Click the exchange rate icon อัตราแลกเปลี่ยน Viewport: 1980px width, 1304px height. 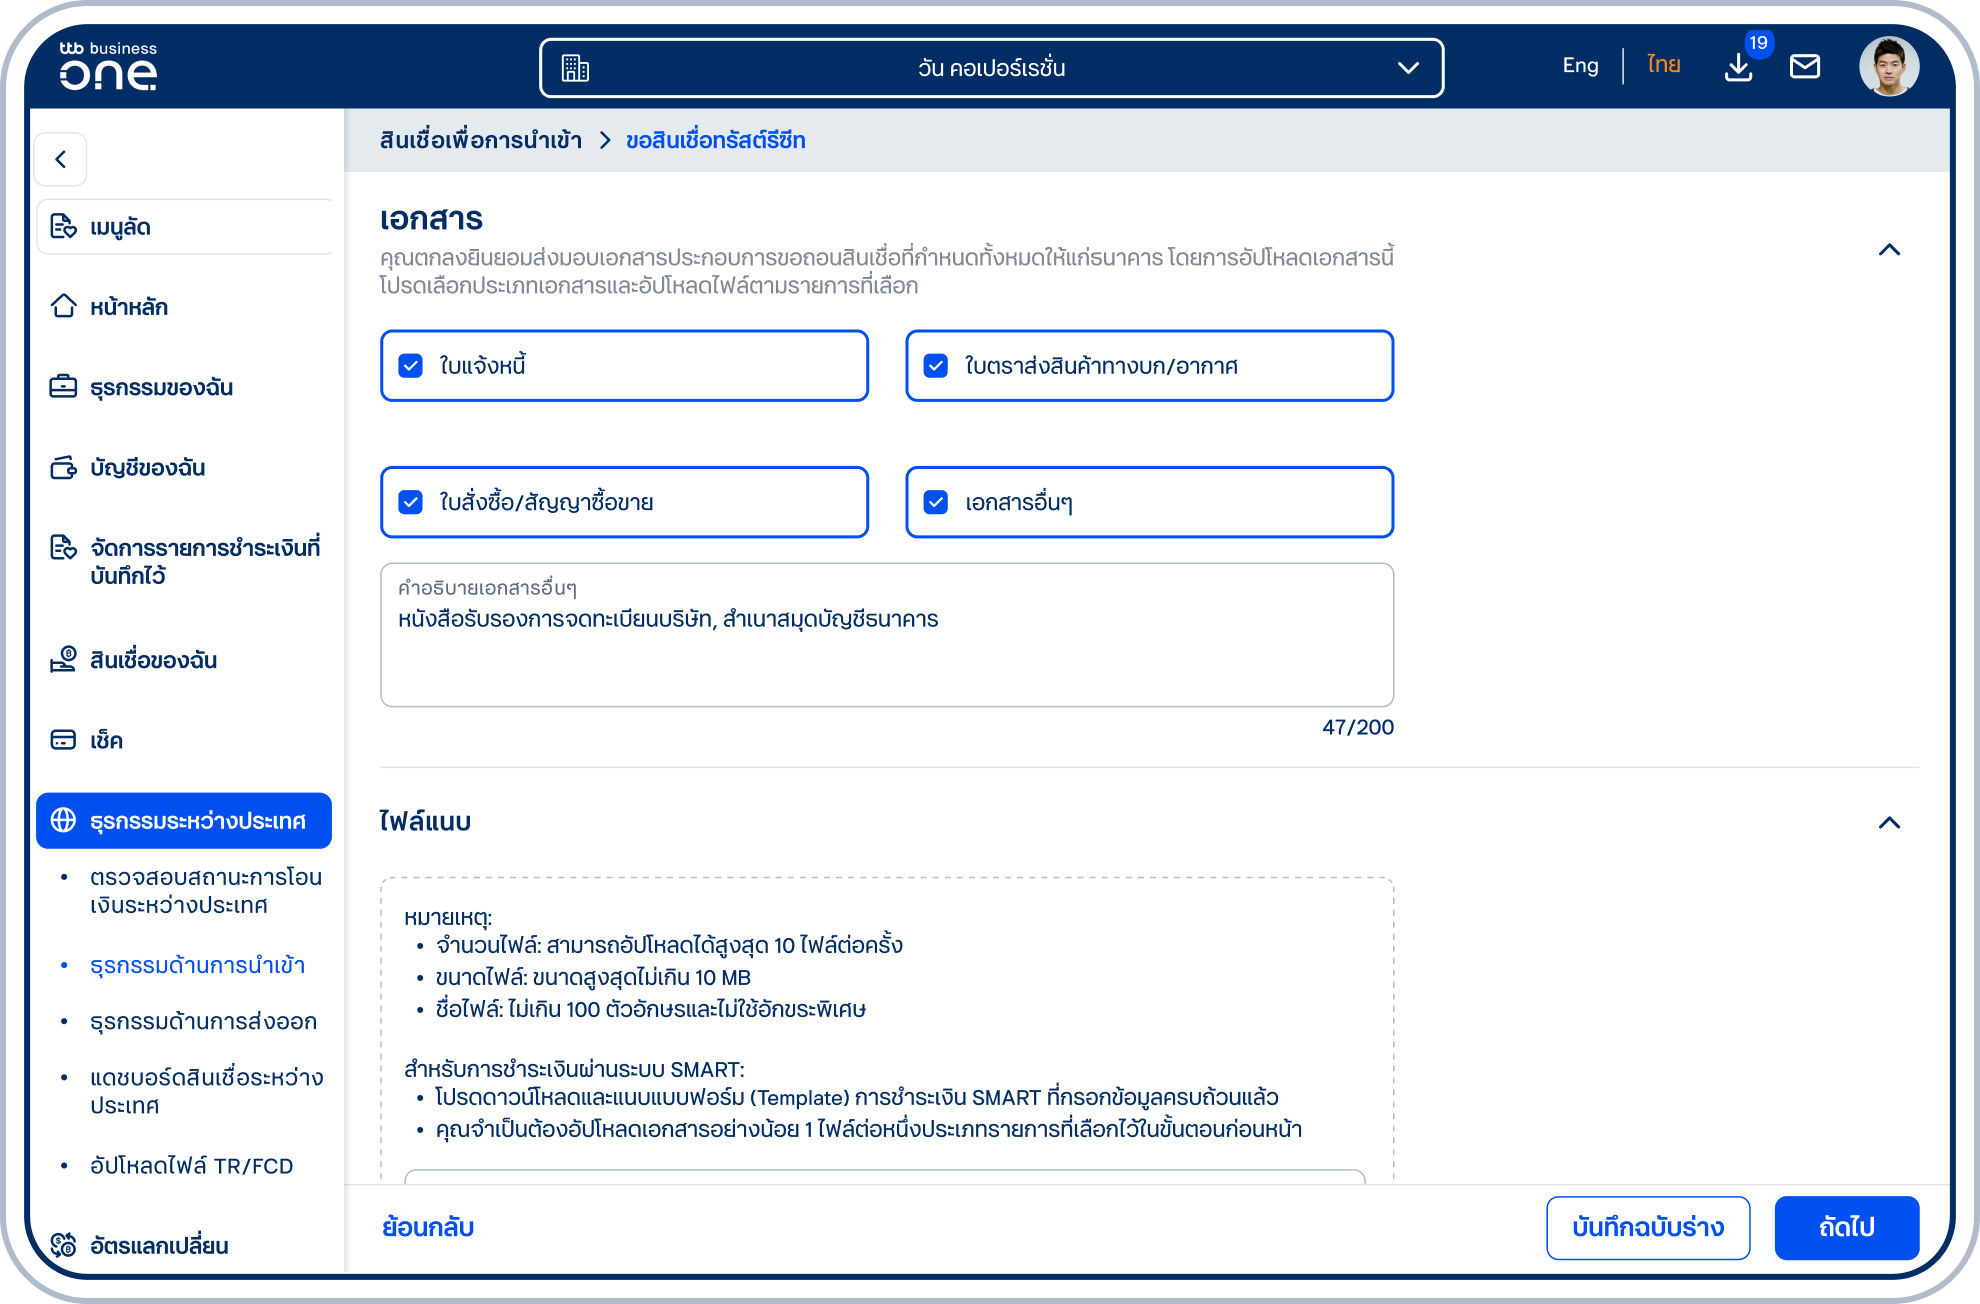[x=64, y=1245]
